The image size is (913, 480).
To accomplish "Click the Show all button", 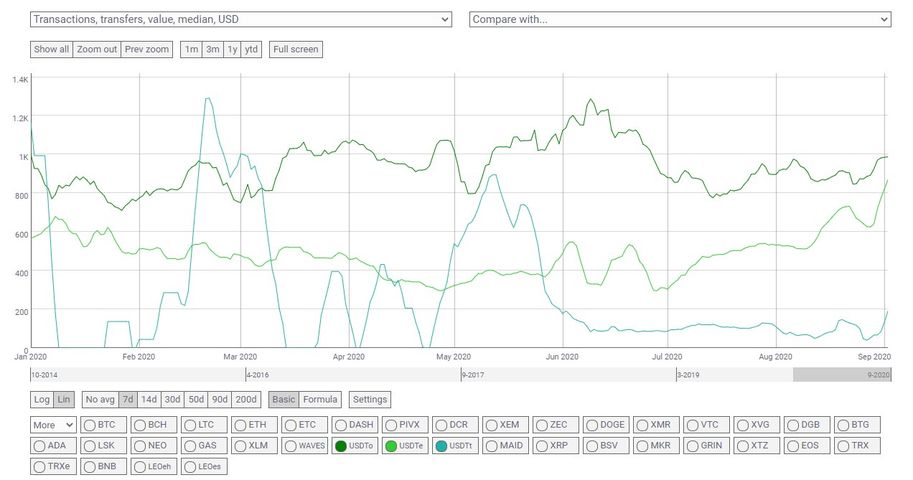I will point(51,49).
